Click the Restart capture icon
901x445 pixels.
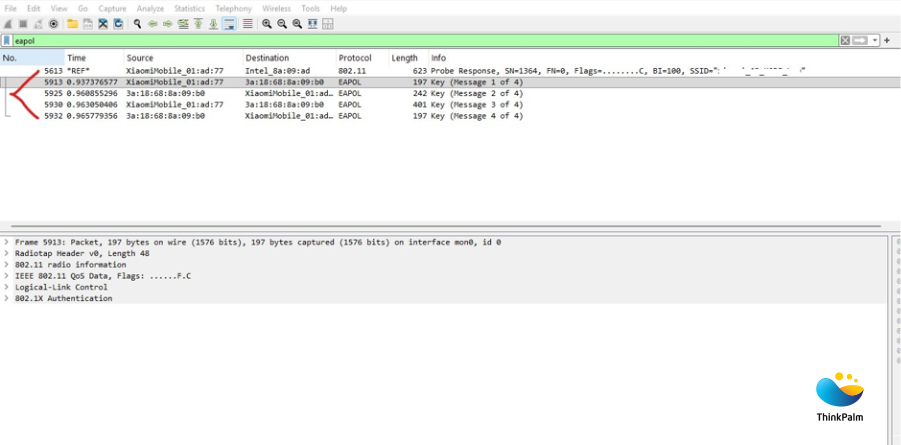(x=38, y=24)
